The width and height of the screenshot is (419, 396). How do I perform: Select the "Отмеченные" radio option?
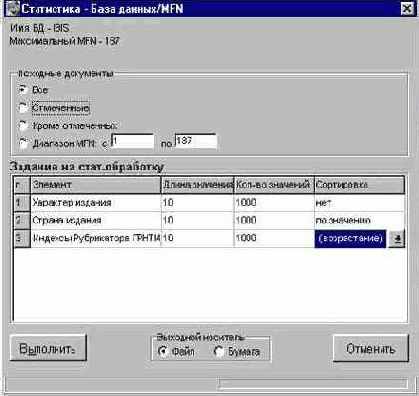23,108
